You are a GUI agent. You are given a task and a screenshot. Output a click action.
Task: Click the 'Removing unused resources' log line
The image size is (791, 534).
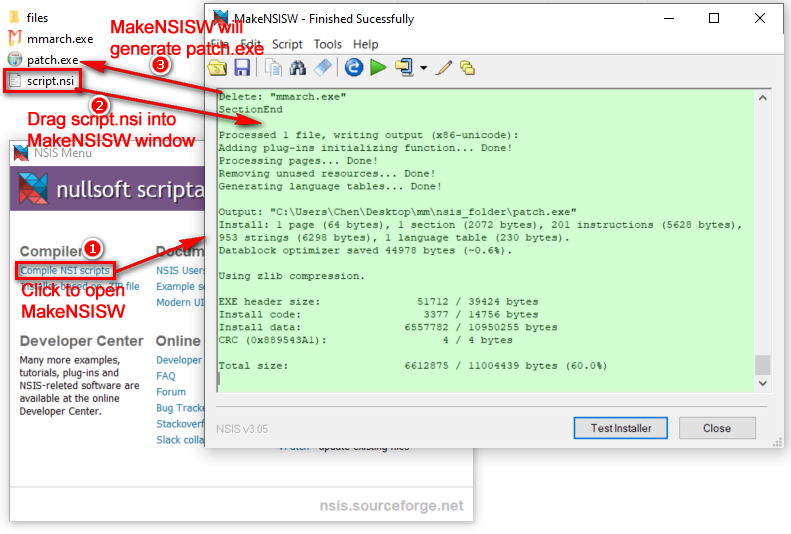tap(327, 174)
